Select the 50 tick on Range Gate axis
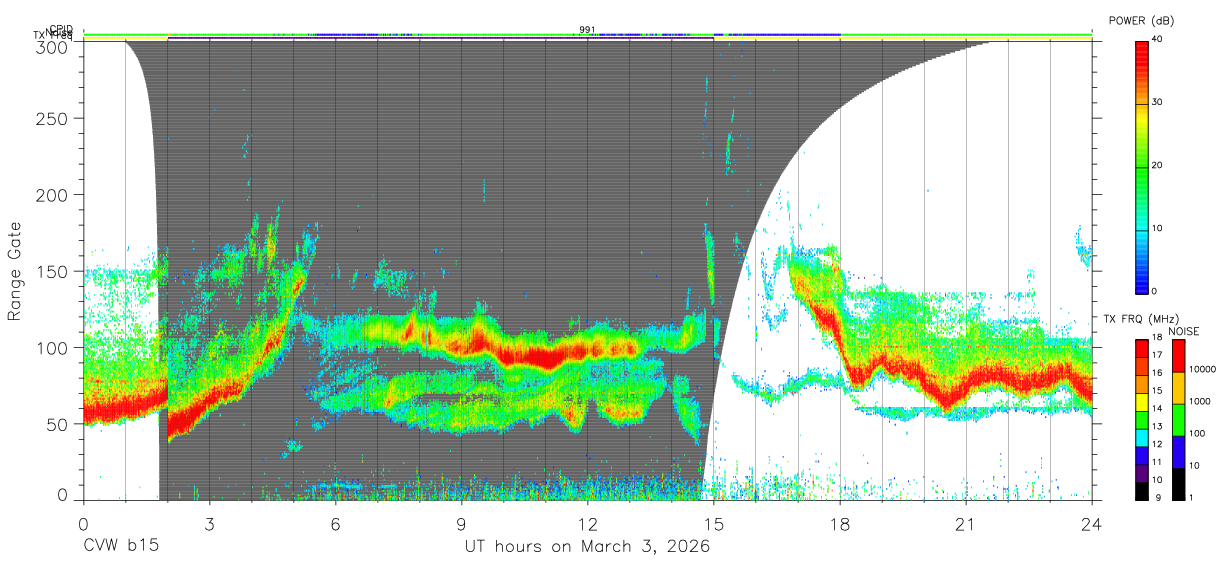The height and width of the screenshot is (567, 1228). 58,424
